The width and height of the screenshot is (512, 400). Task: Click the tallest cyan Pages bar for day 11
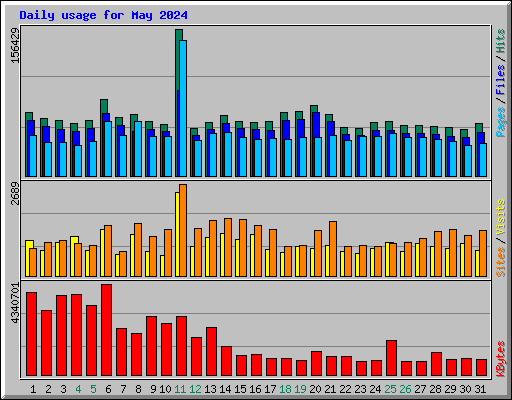tap(183, 108)
